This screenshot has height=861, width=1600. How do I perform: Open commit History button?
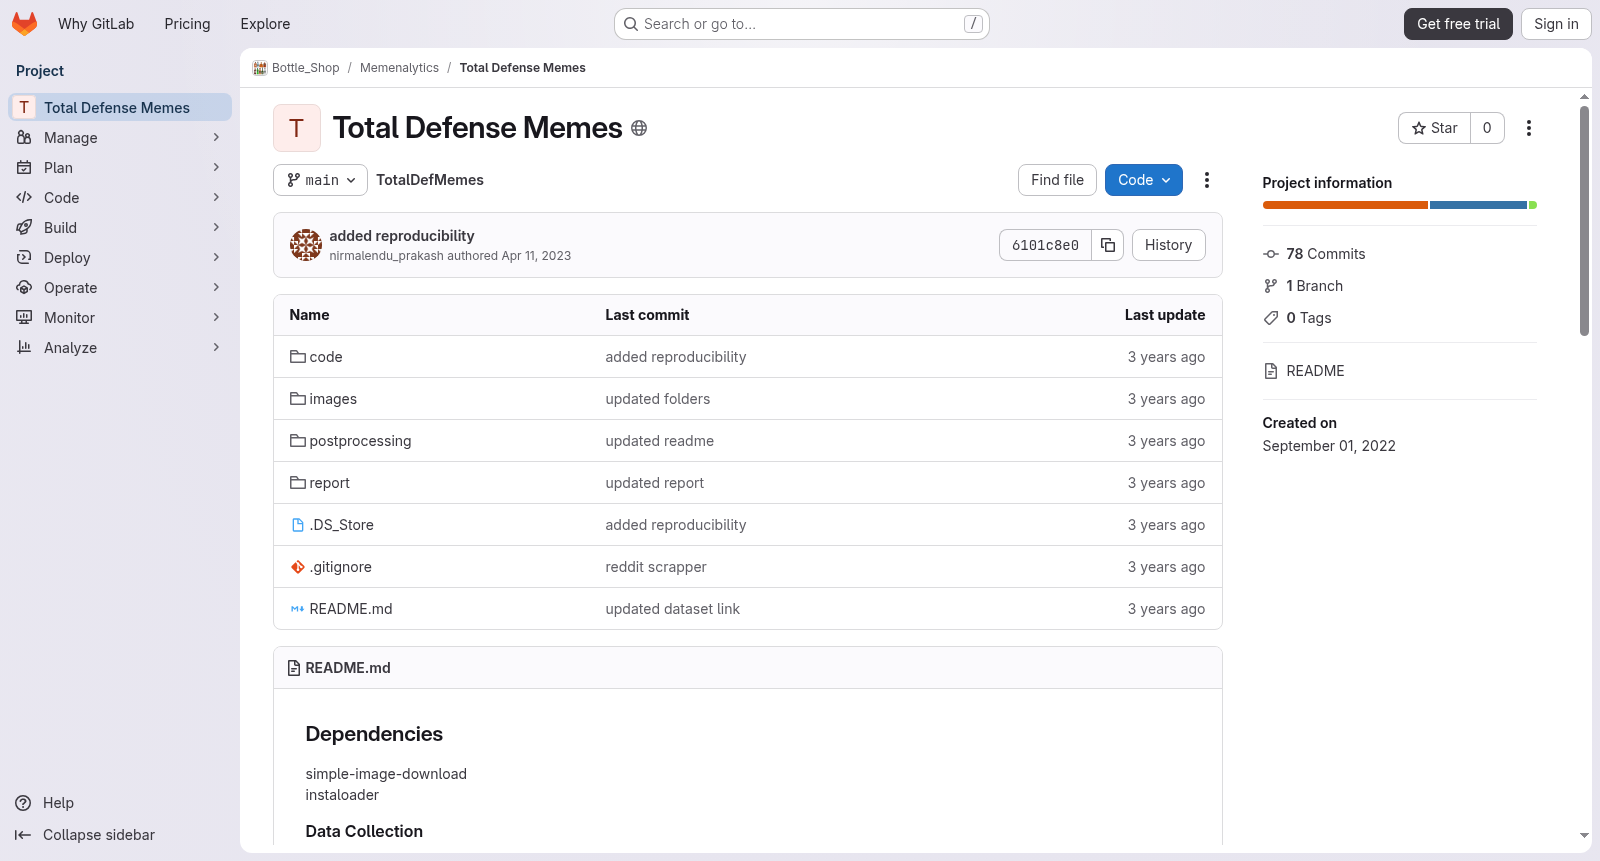point(1168,245)
